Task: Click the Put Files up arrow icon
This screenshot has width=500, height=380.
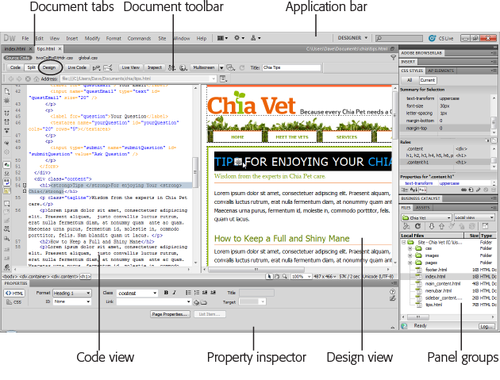Action: coord(442,226)
